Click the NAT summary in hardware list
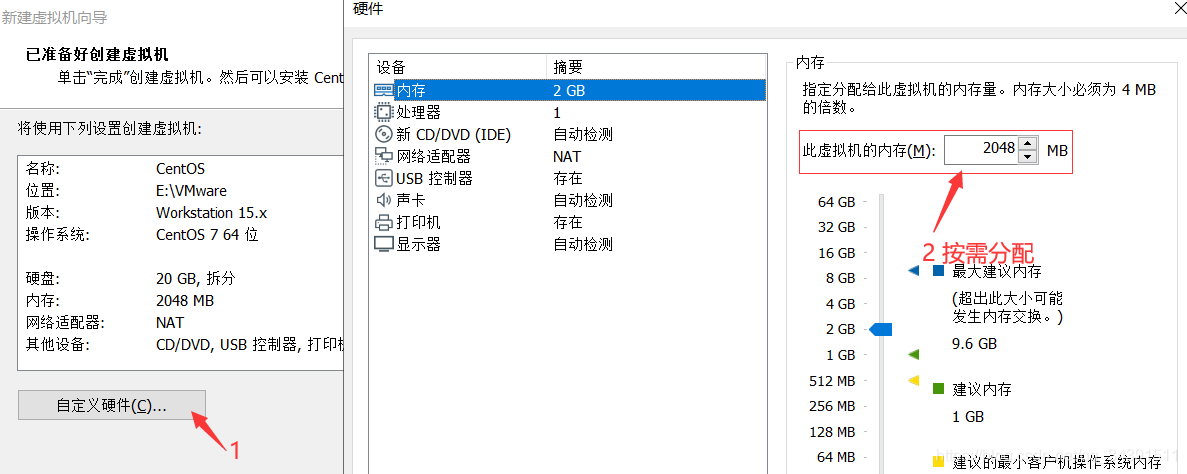Screen dimensions: 1187x474 pyautogui.click(x=567, y=156)
